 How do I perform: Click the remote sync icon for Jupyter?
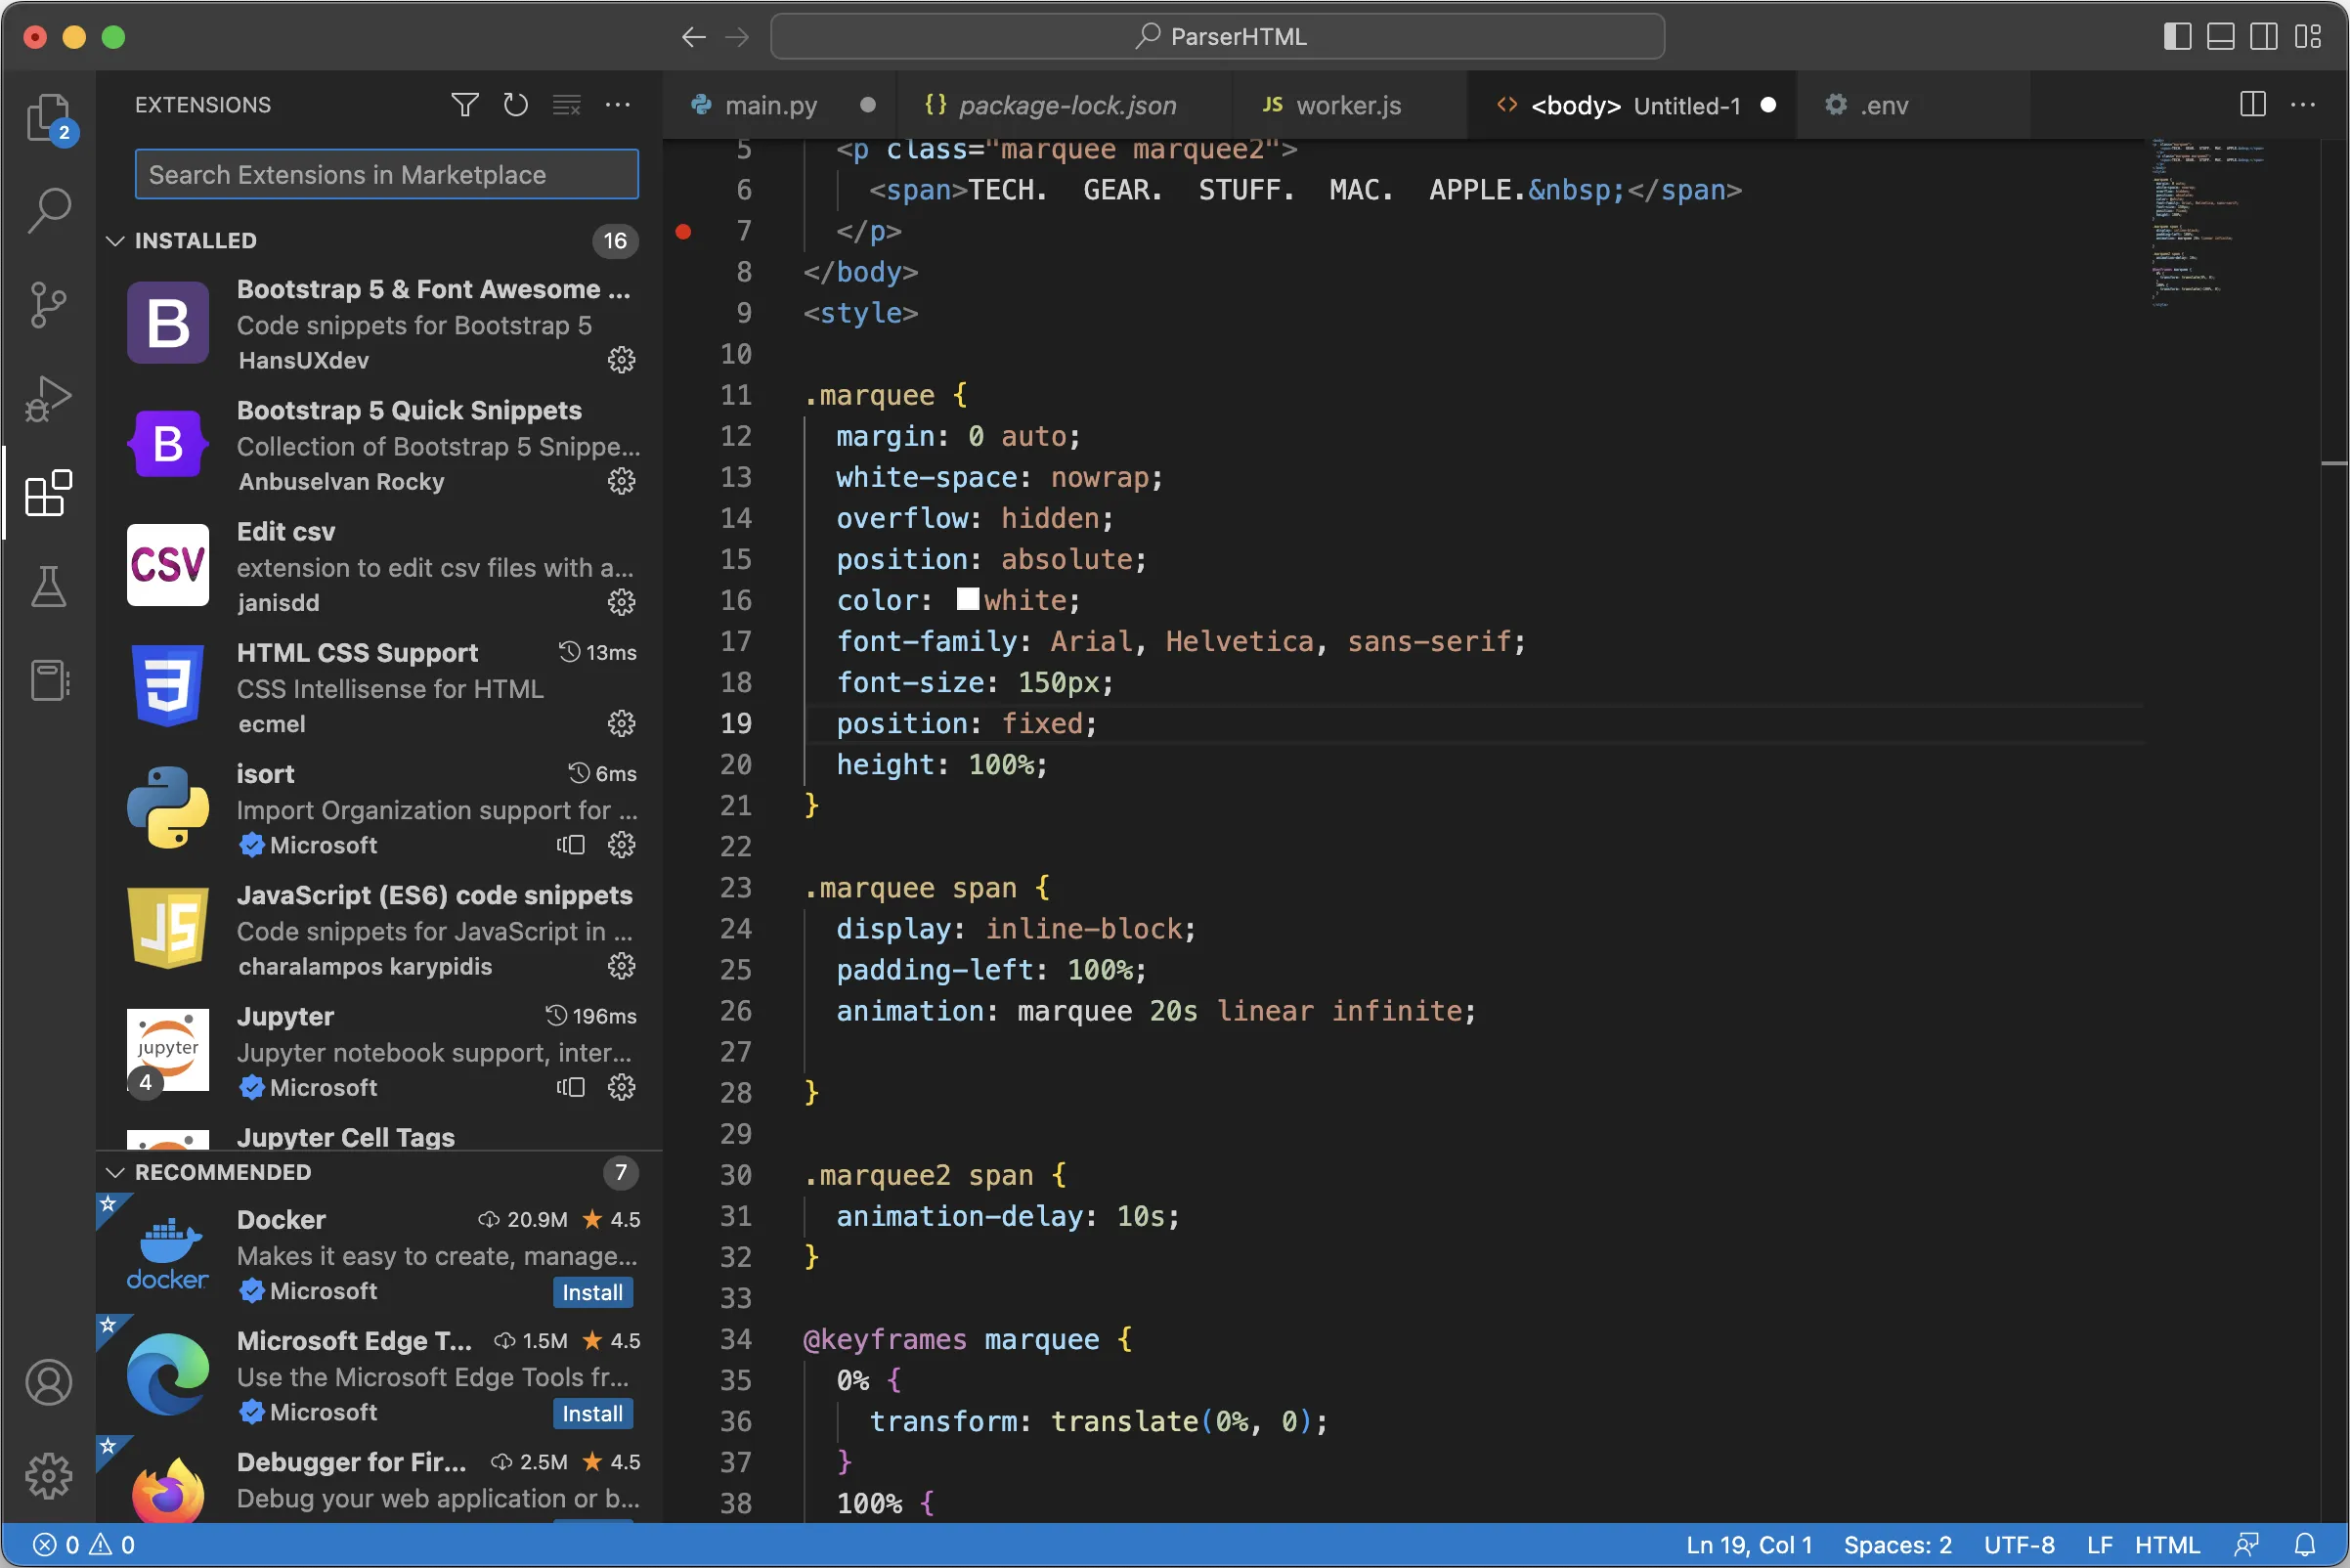click(x=571, y=1087)
